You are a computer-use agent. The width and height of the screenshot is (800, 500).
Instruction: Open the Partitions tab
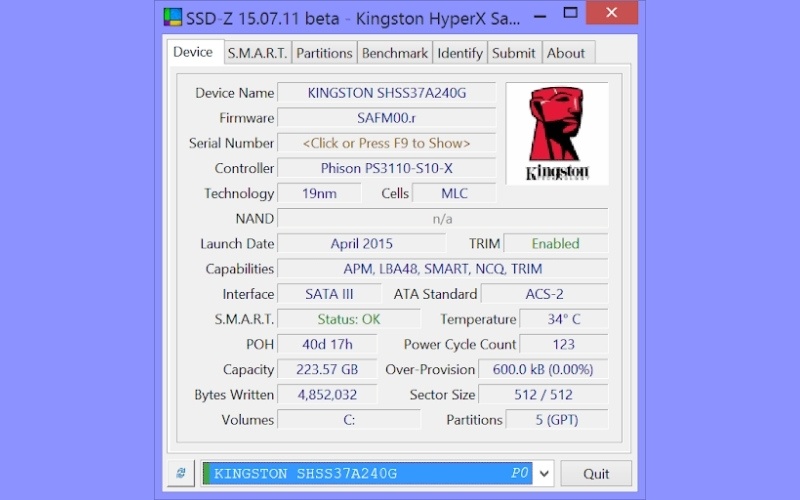point(324,53)
